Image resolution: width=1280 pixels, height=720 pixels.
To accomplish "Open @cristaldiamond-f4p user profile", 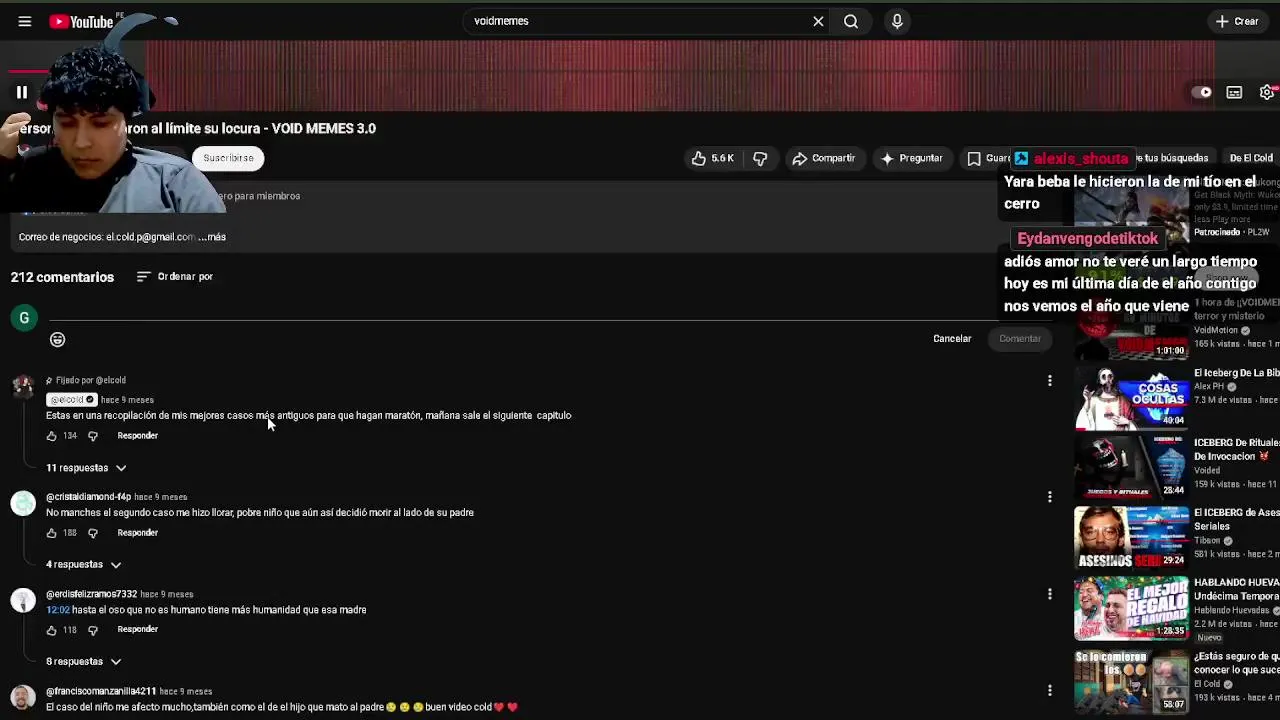I will pos(88,497).
